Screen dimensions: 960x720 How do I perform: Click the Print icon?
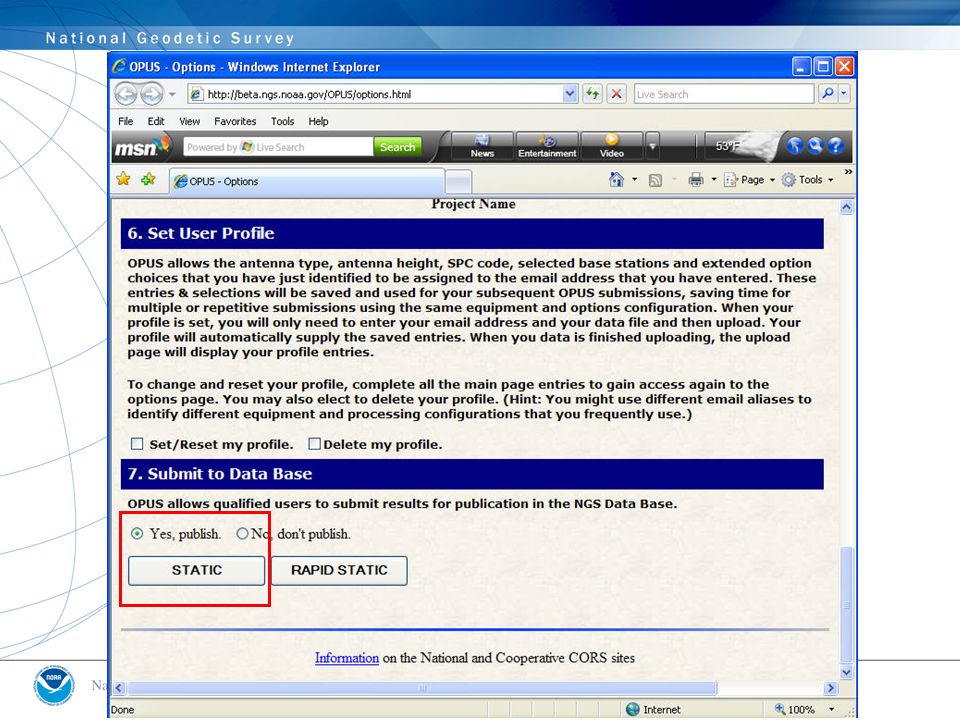tap(696, 179)
